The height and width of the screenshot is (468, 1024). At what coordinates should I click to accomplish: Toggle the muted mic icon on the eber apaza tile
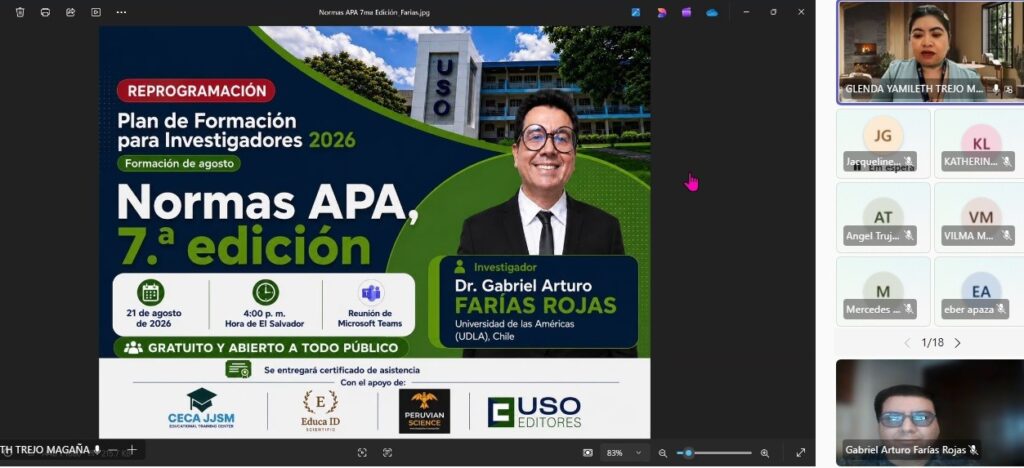click(x=1000, y=309)
